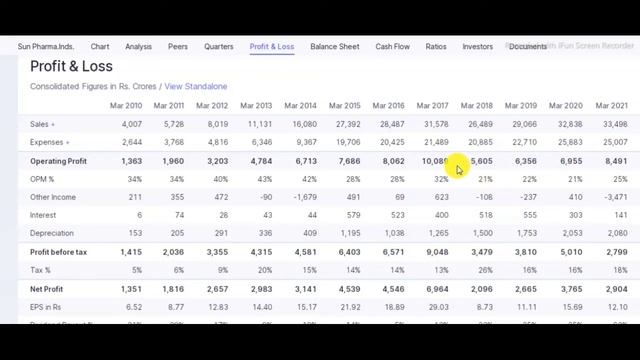
Task: Select the Other Income row label
Action: pos(53,197)
